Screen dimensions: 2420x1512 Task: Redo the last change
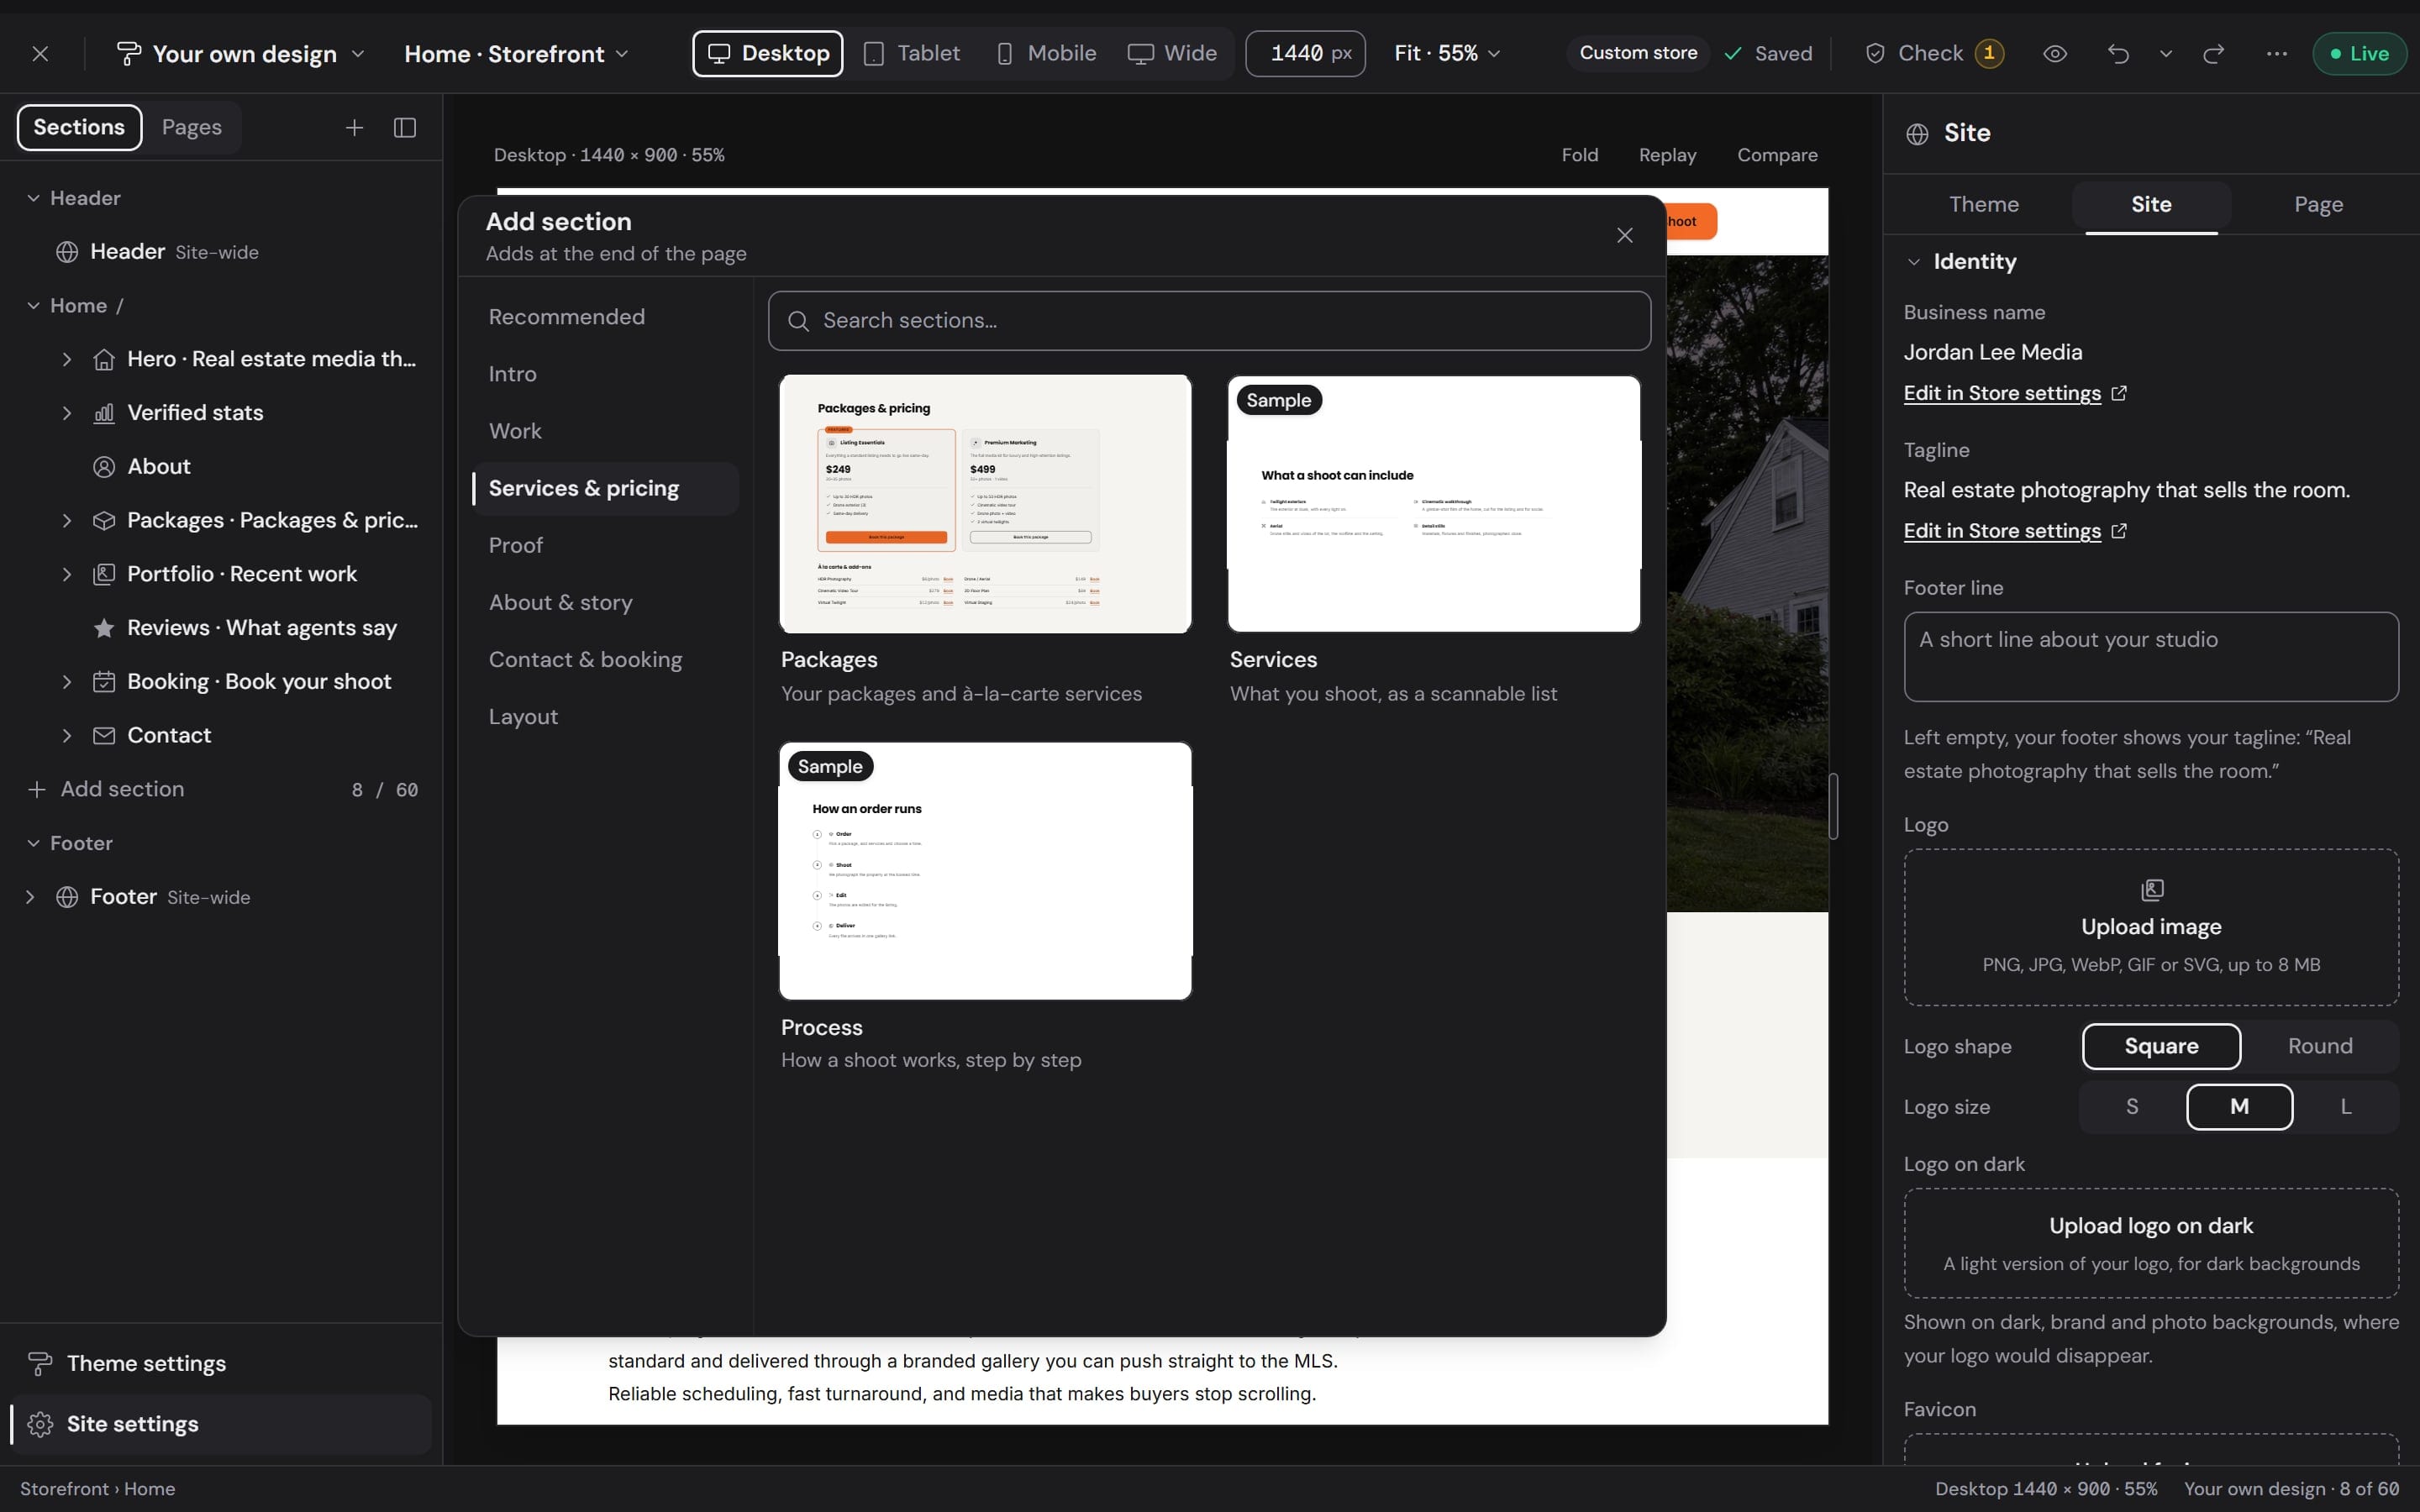coord(2214,54)
